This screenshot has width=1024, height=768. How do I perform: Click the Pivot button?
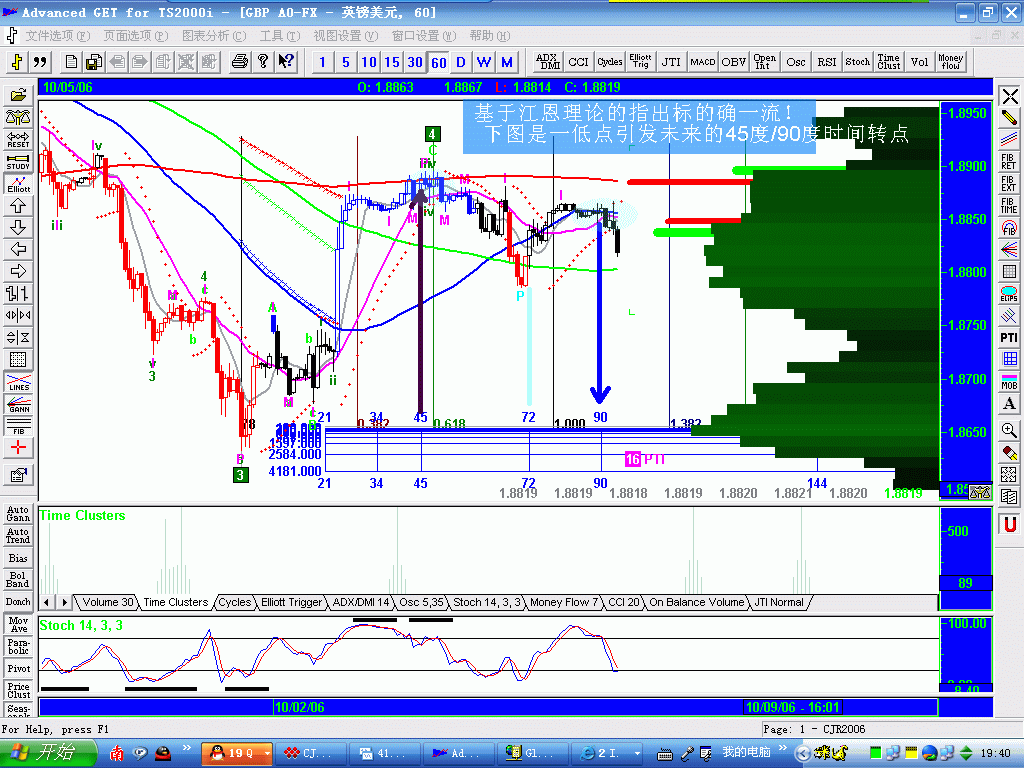click(18, 669)
